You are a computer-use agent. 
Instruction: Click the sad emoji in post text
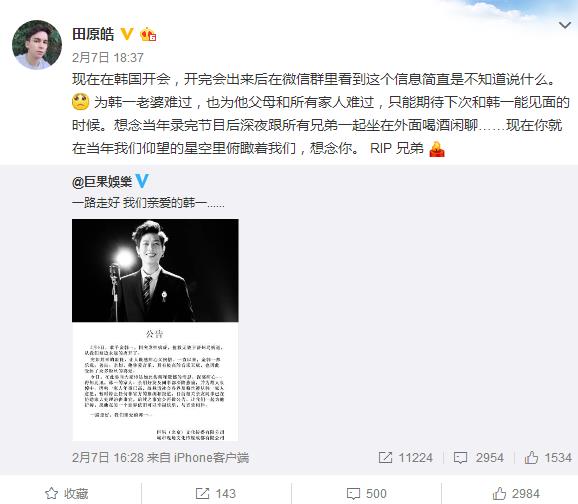(x=80, y=102)
